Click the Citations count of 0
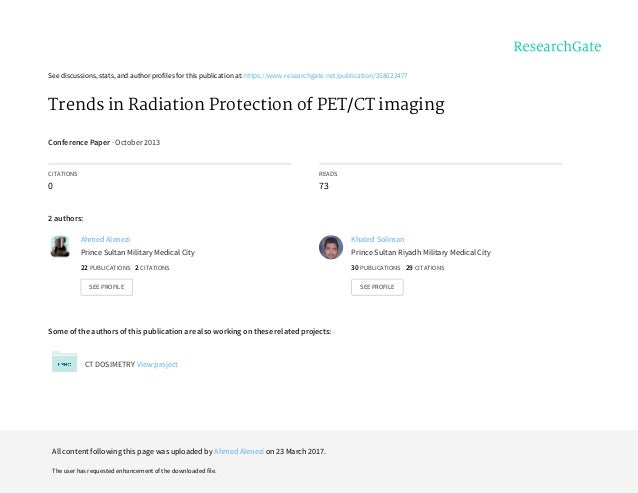 (x=50, y=186)
